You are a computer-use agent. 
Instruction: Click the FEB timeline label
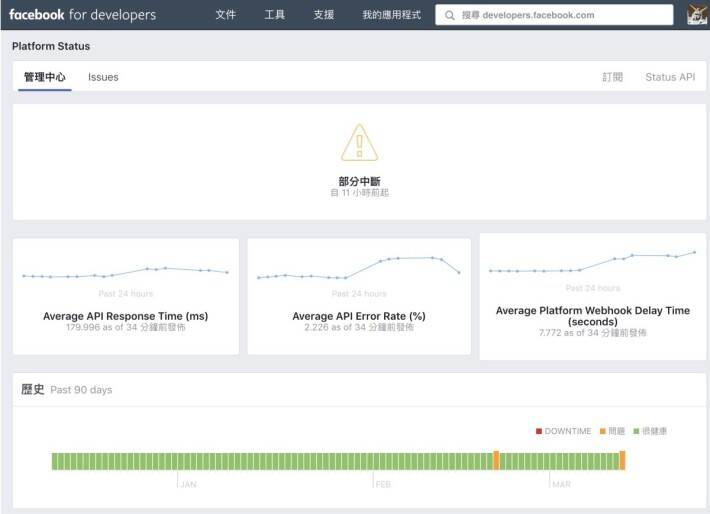click(383, 485)
